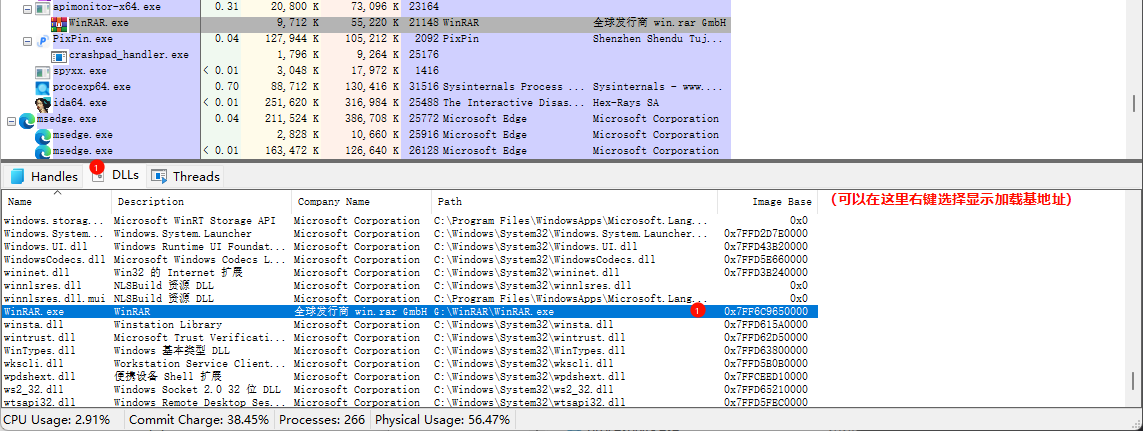Click CPU Usage in status bar
Viewport: 1143px width, 431px height.
point(57,420)
